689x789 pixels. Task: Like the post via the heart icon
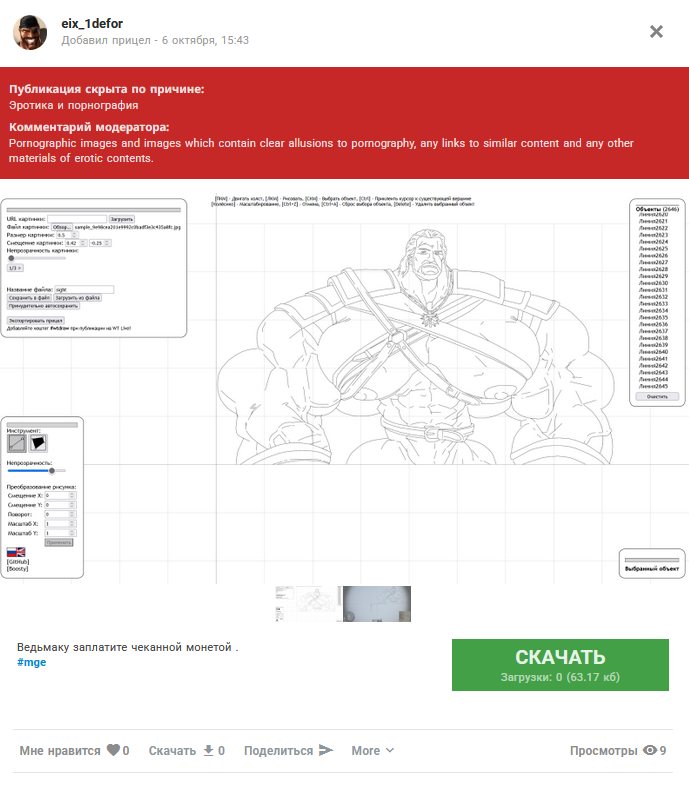click(x=113, y=750)
